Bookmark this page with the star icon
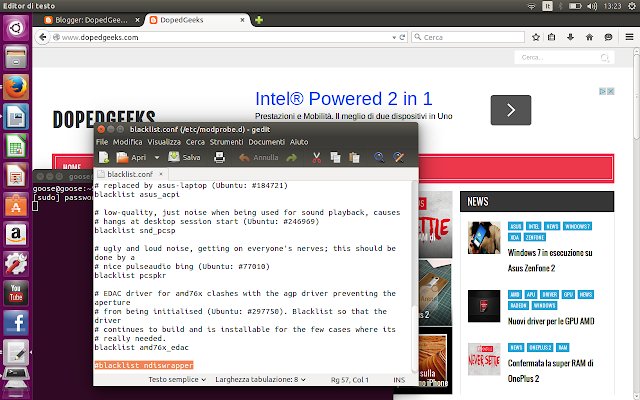Image resolution: width=640 pixels, height=400 pixels. click(x=536, y=37)
